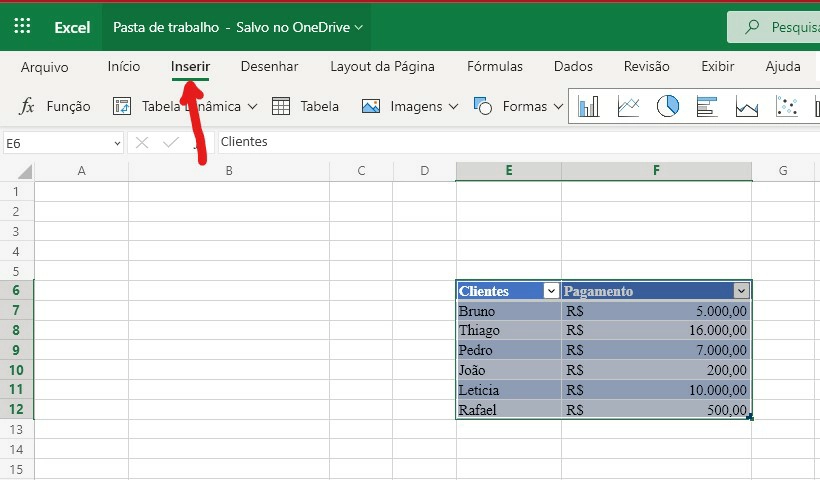Select the cell containing Leticia
820x480 pixels.
coord(509,390)
